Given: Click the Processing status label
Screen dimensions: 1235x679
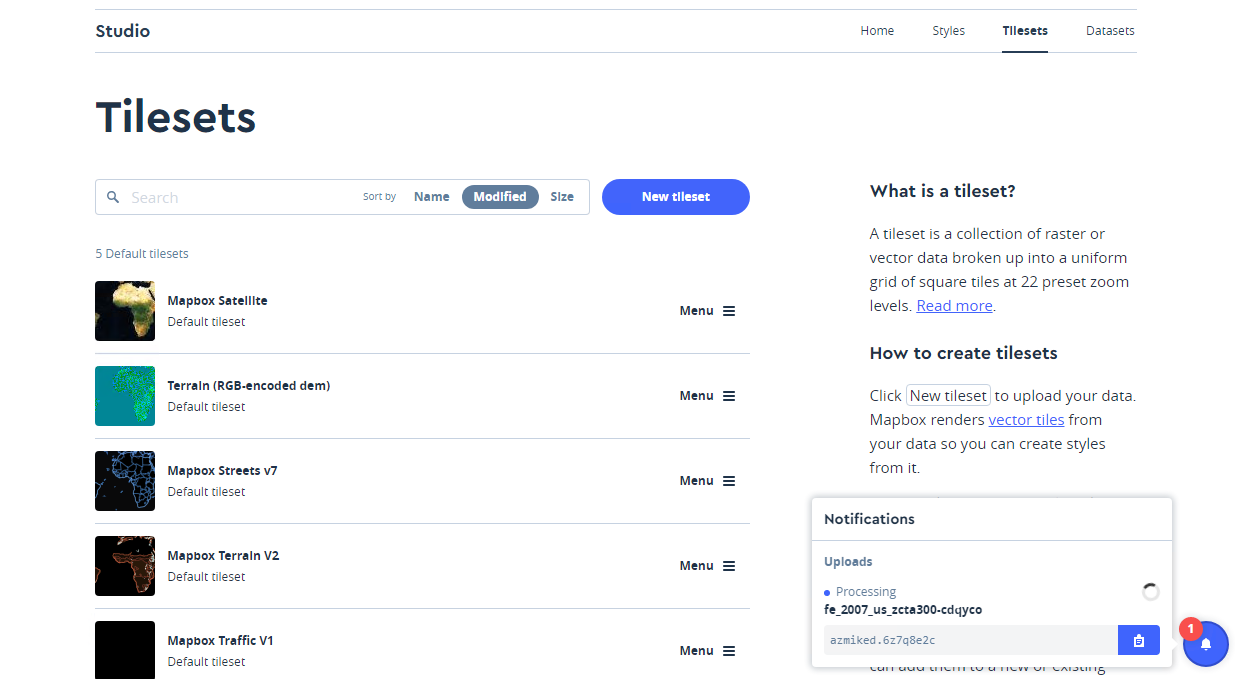Looking at the screenshot, I should click(866, 592).
